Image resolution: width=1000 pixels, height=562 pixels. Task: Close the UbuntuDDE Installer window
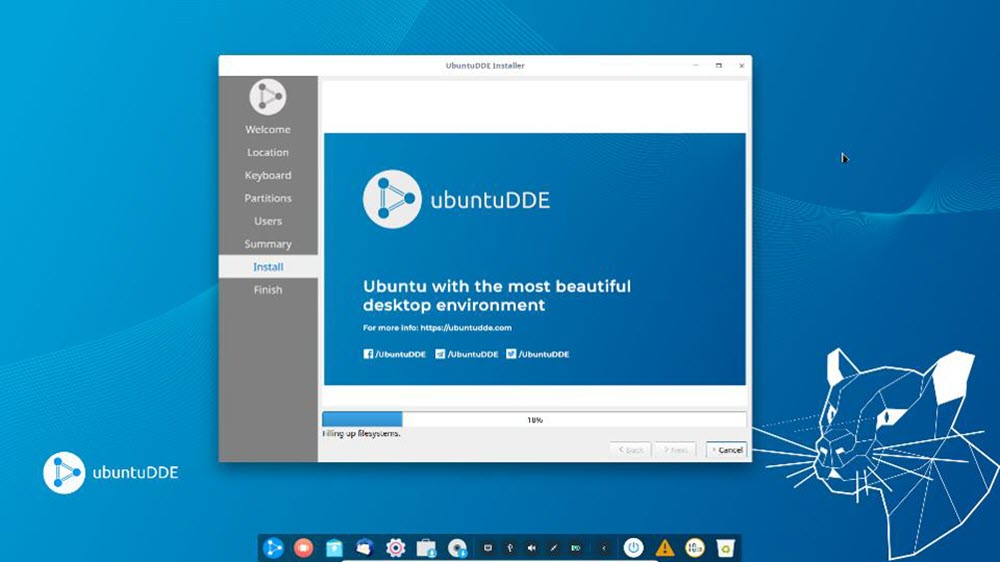pyautogui.click(x=741, y=66)
